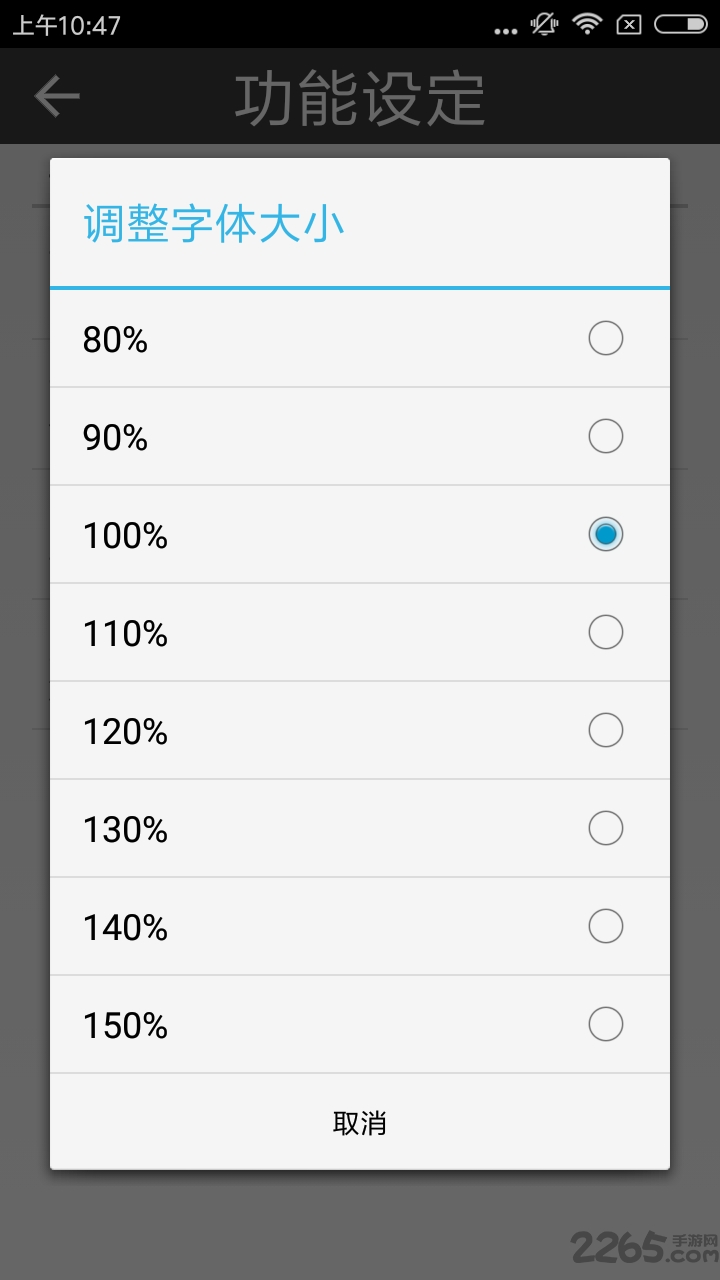Tap the SIM card status icon

(x=629, y=24)
